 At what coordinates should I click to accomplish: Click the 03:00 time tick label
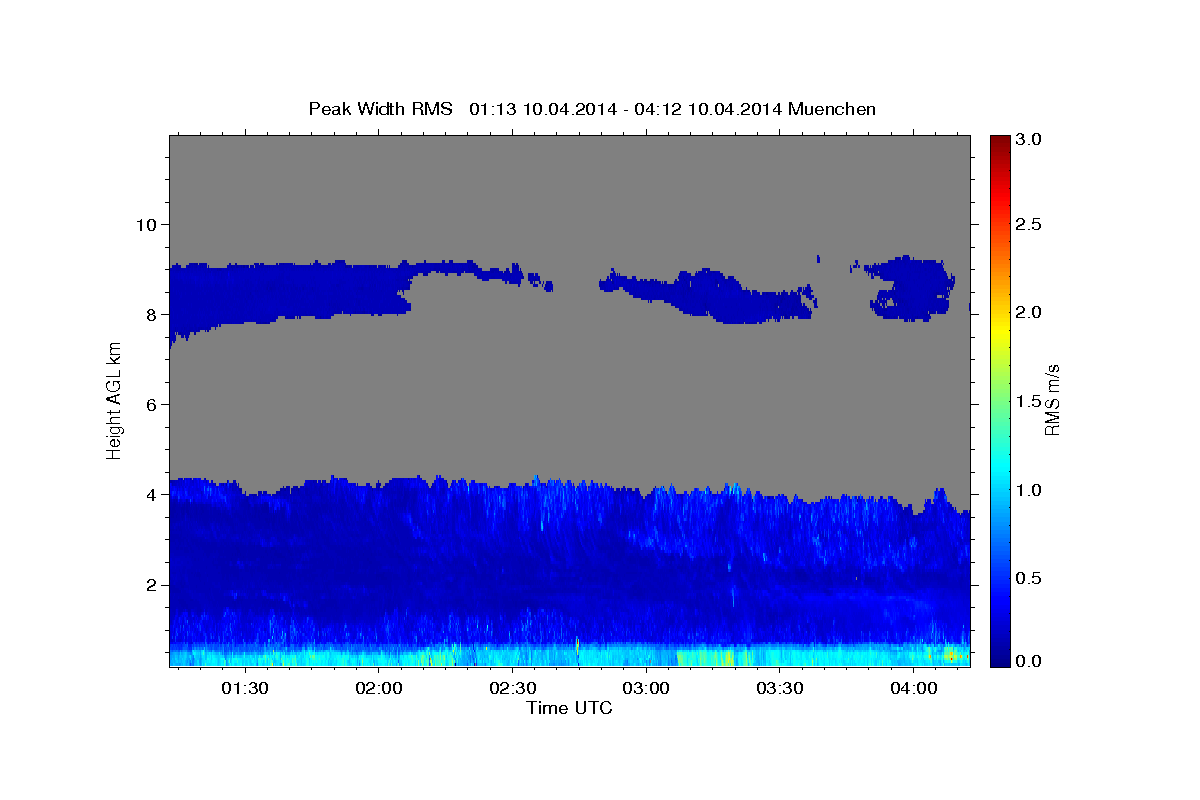tap(646, 688)
